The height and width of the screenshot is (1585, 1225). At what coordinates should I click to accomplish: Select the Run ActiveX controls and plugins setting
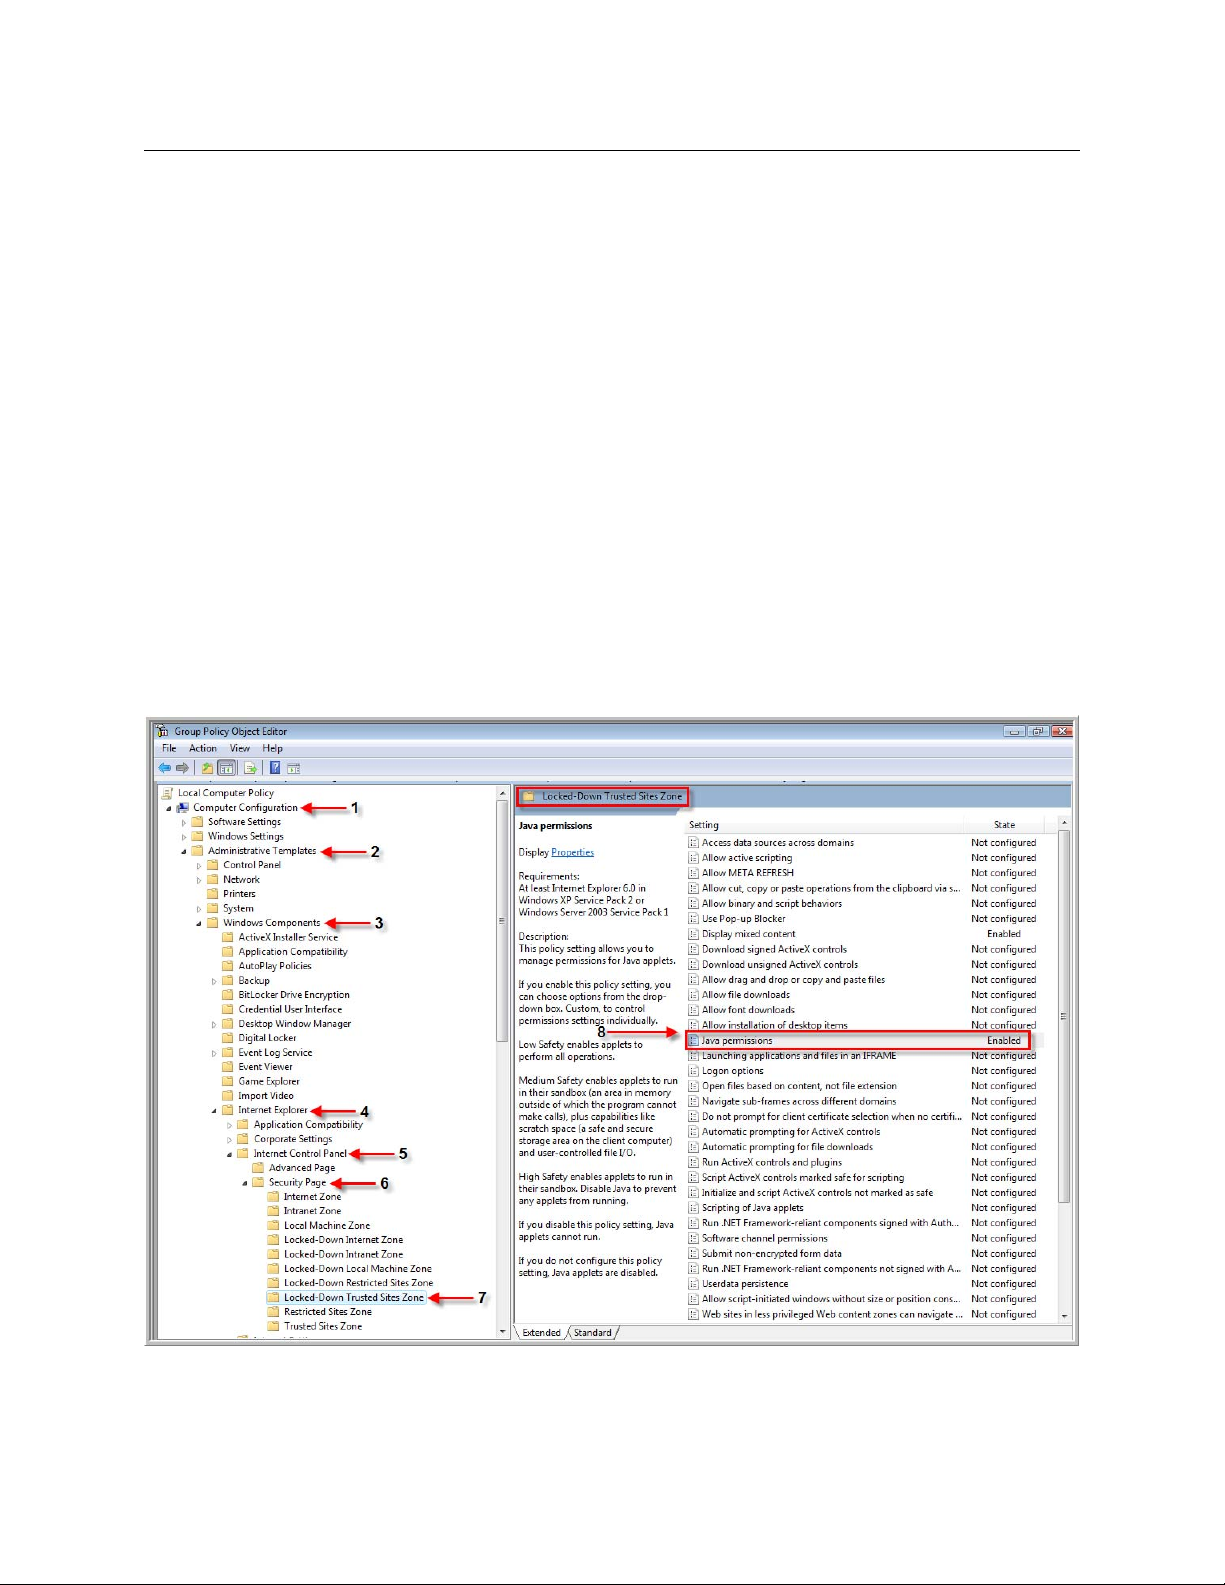[x=772, y=1163]
